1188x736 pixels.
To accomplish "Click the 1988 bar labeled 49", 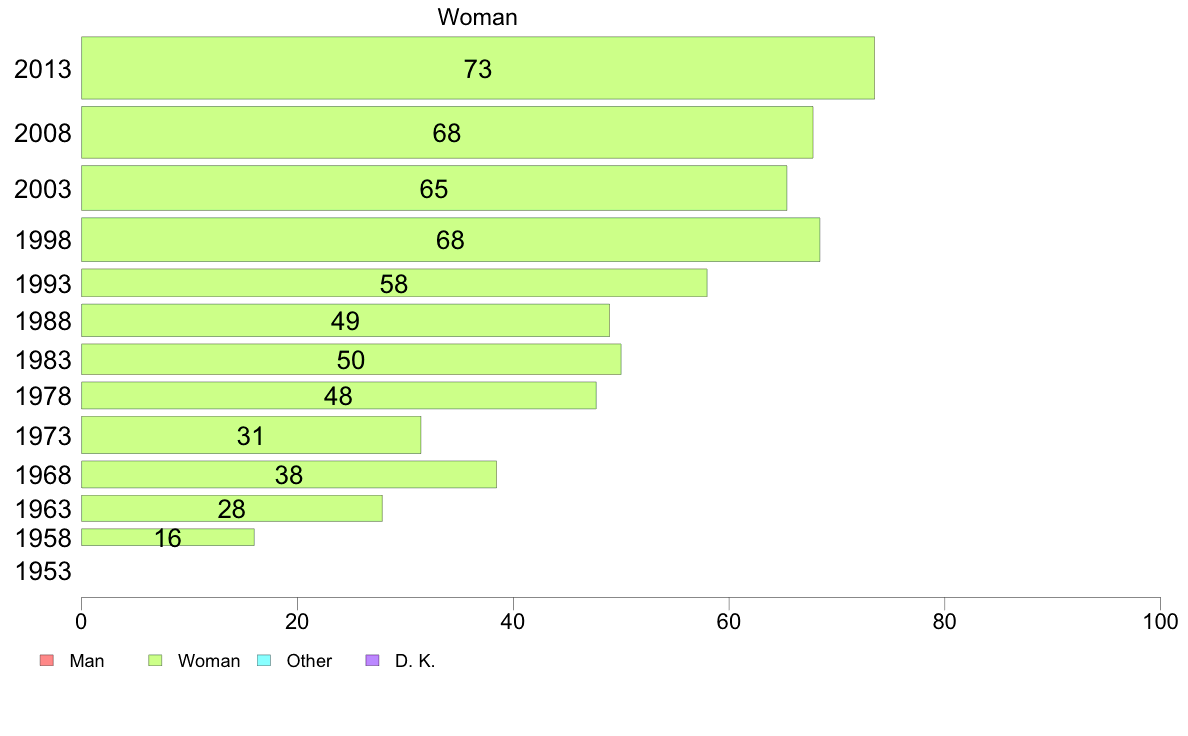I will pos(345,320).
